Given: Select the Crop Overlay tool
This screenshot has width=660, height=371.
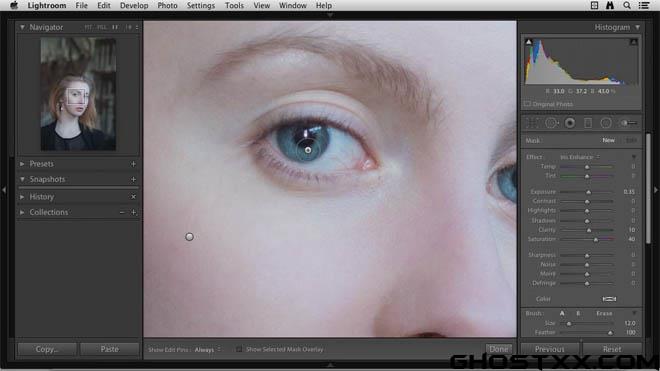Looking at the screenshot, I should coord(532,123).
